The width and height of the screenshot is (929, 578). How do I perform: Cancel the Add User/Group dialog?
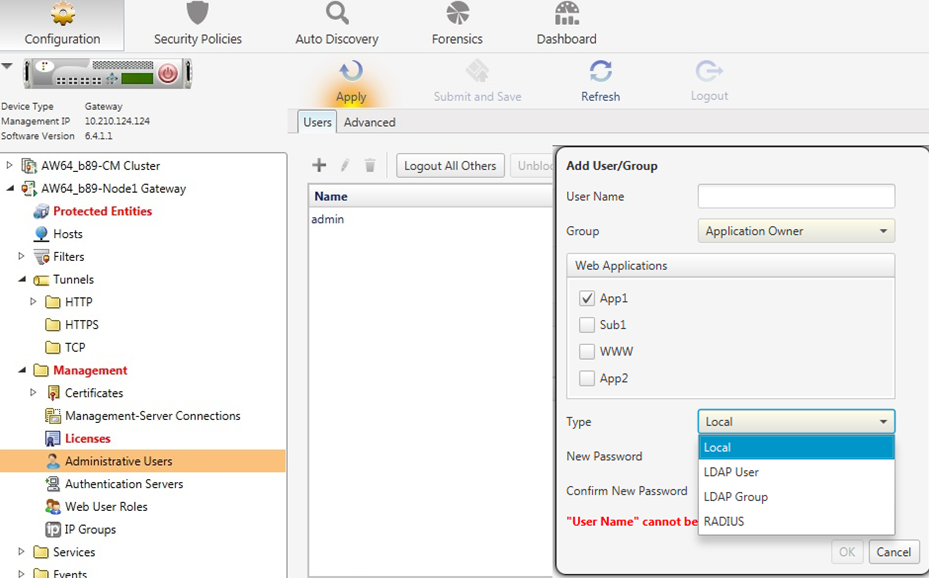point(893,551)
